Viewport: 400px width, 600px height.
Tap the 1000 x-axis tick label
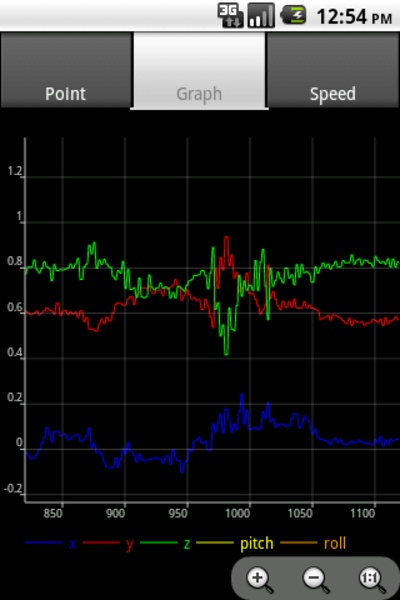[237, 514]
